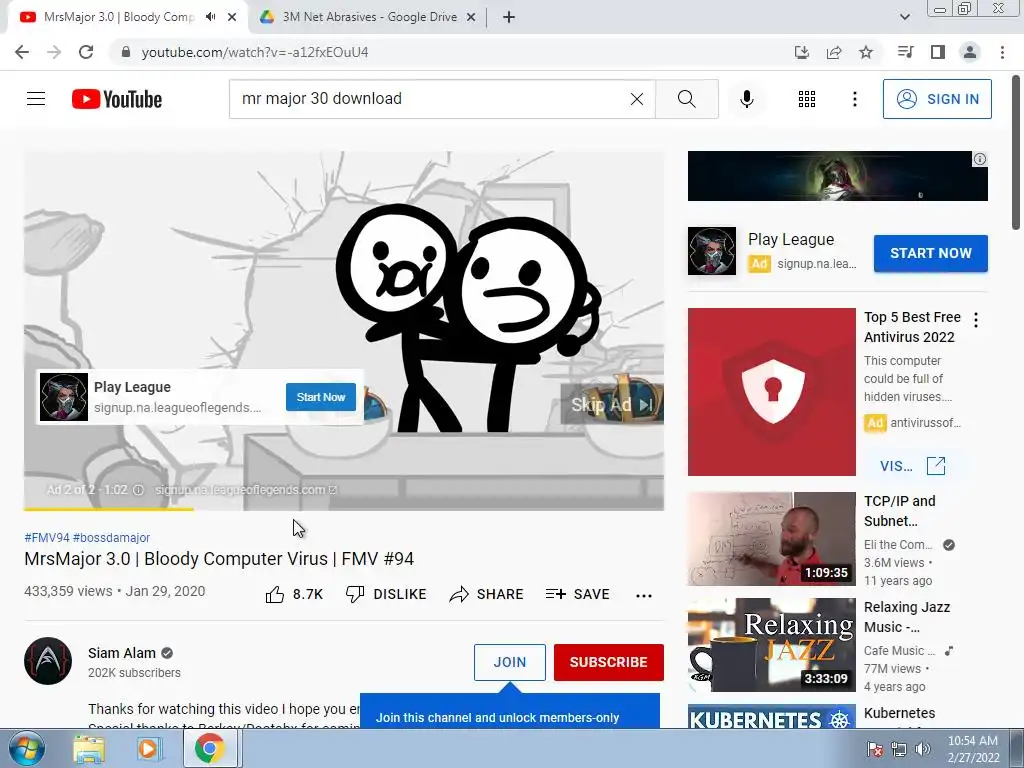View site info via the padlock icon
Screen dimensions: 1024x768
[x=126, y=52]
